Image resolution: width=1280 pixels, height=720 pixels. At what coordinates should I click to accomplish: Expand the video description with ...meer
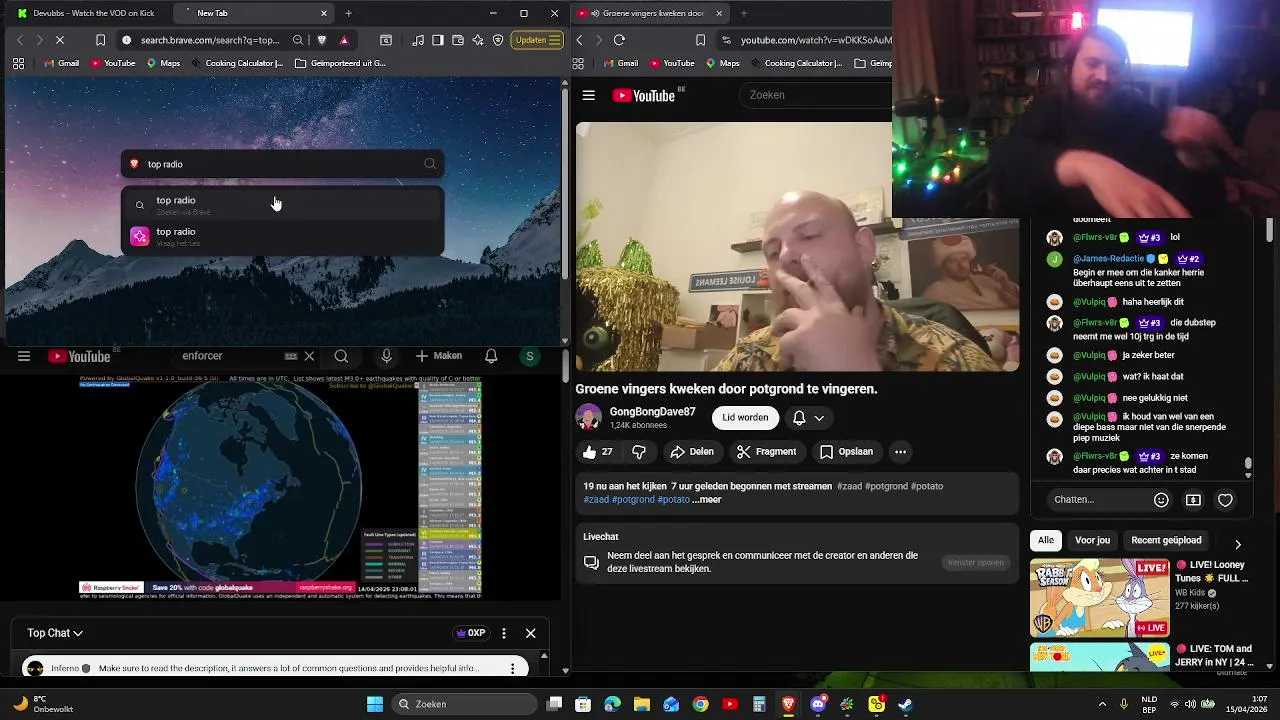pos(706,500)
